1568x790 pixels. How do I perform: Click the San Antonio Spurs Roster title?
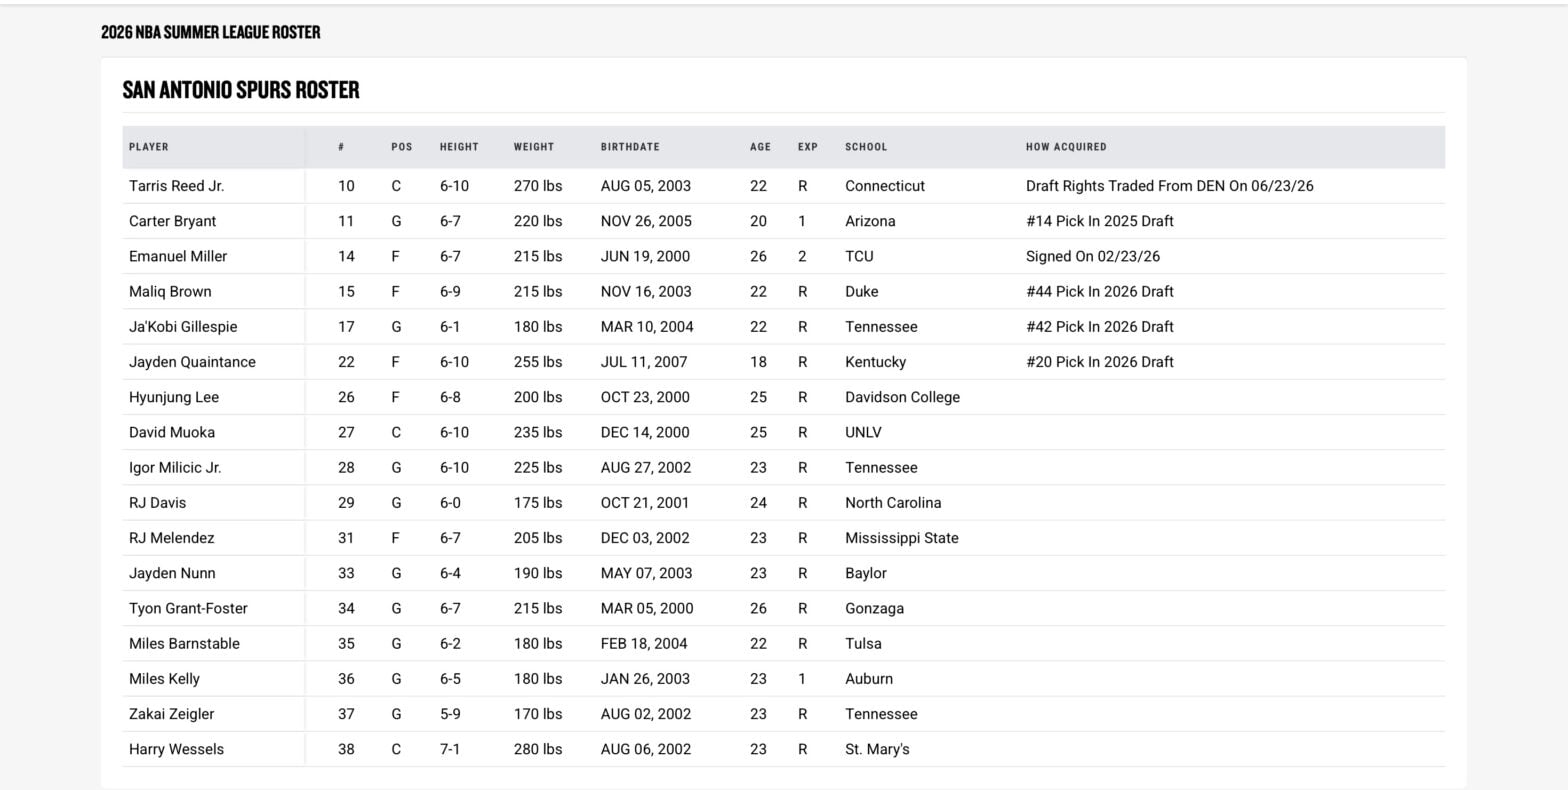coord(241,90)
